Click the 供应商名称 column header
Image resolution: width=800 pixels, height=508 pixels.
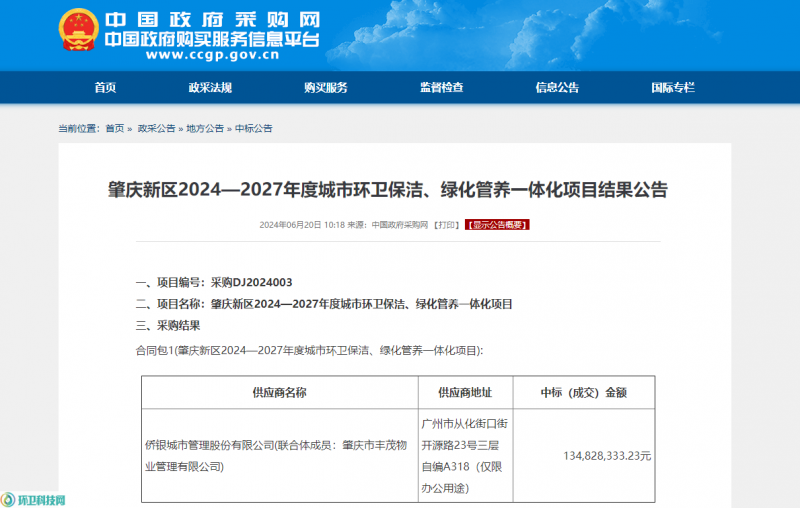280,393
